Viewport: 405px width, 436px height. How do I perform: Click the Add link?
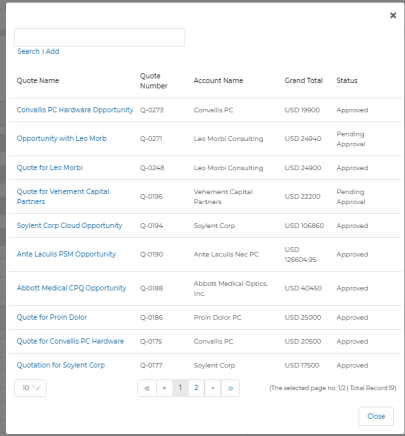(x=53, y=51)
